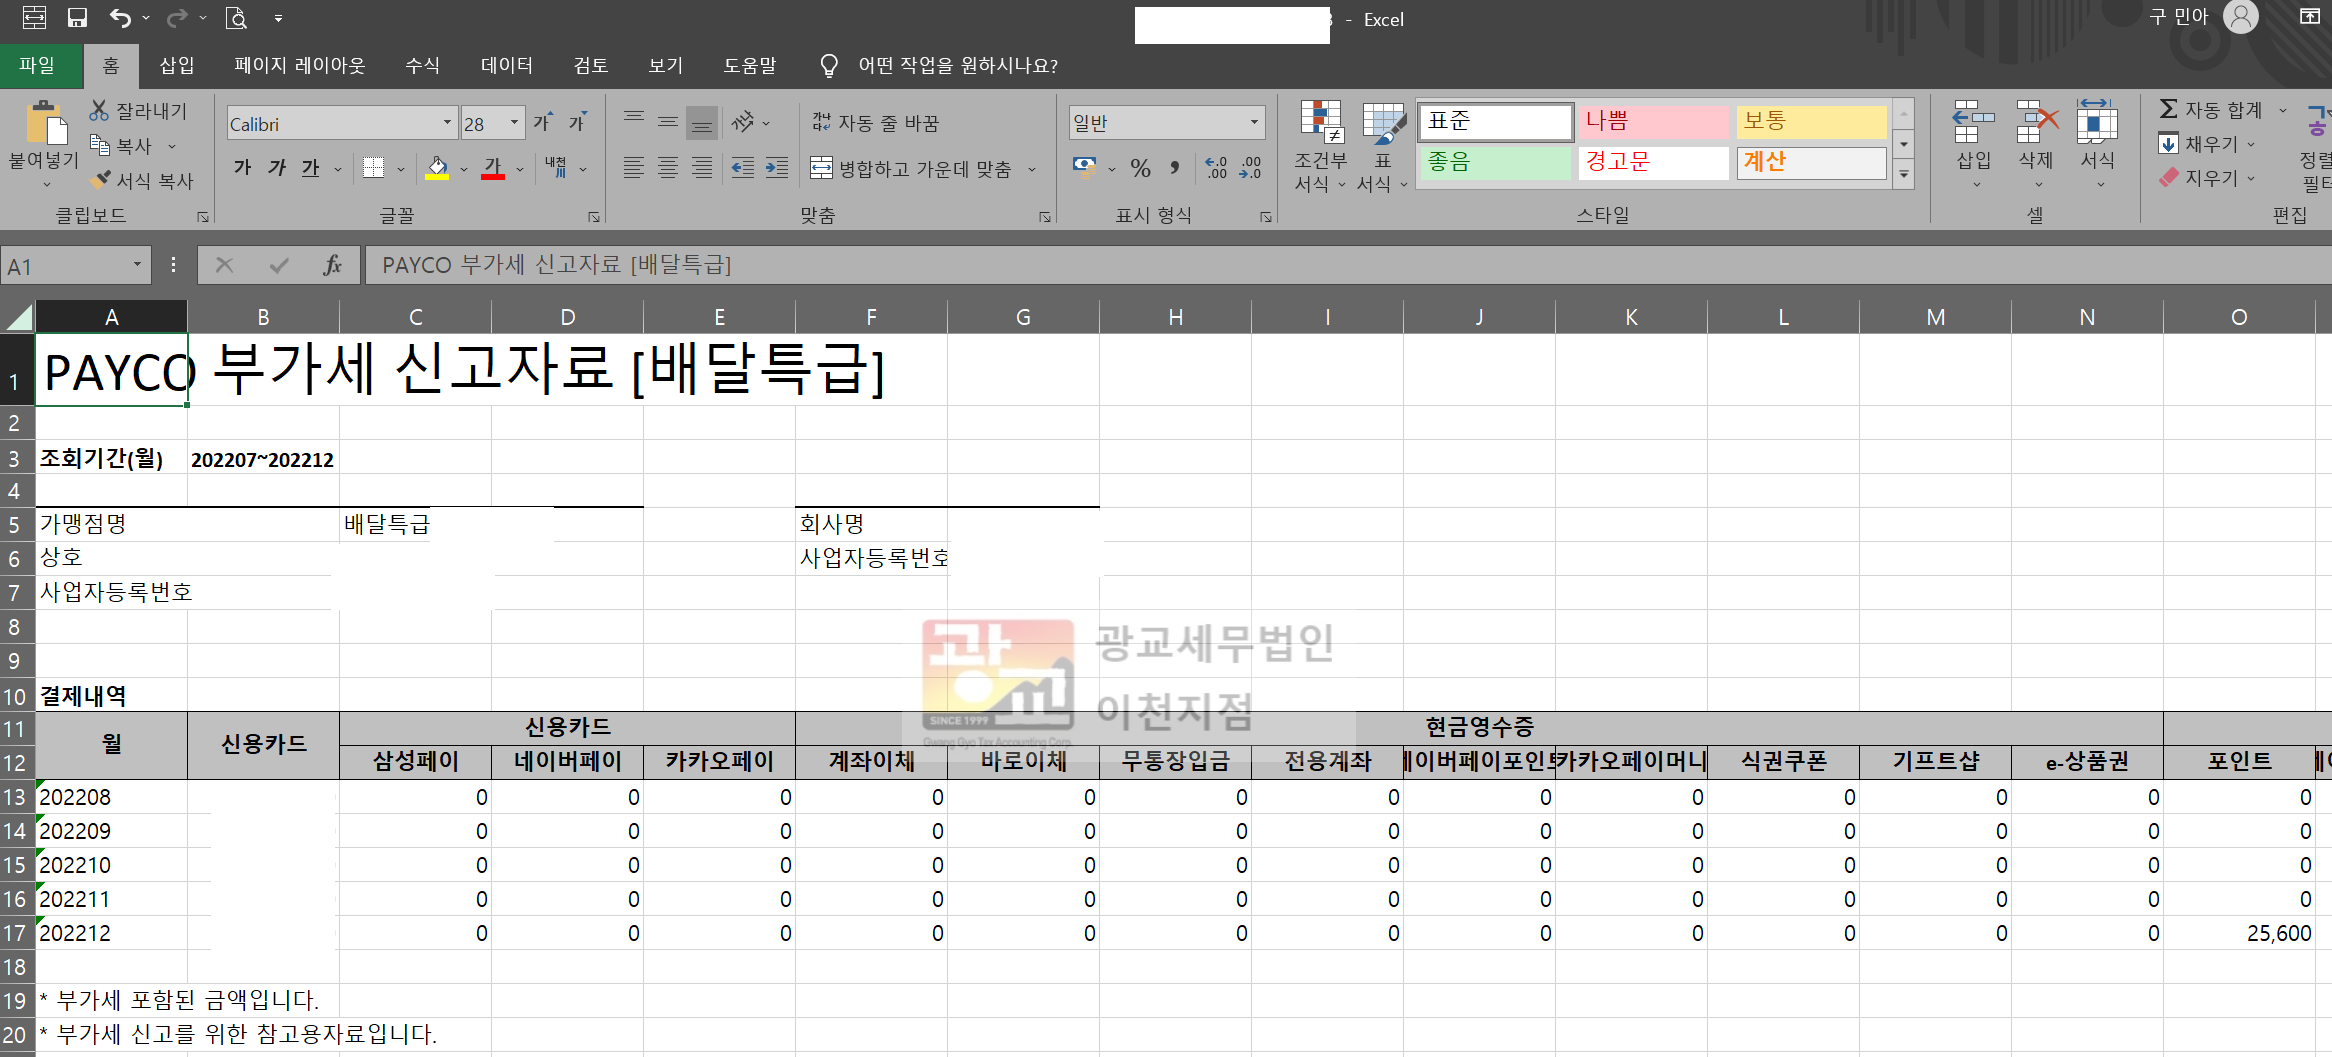The image size is (2332, 1057).
Task: Toggle align text left
Action: point(634,168)
